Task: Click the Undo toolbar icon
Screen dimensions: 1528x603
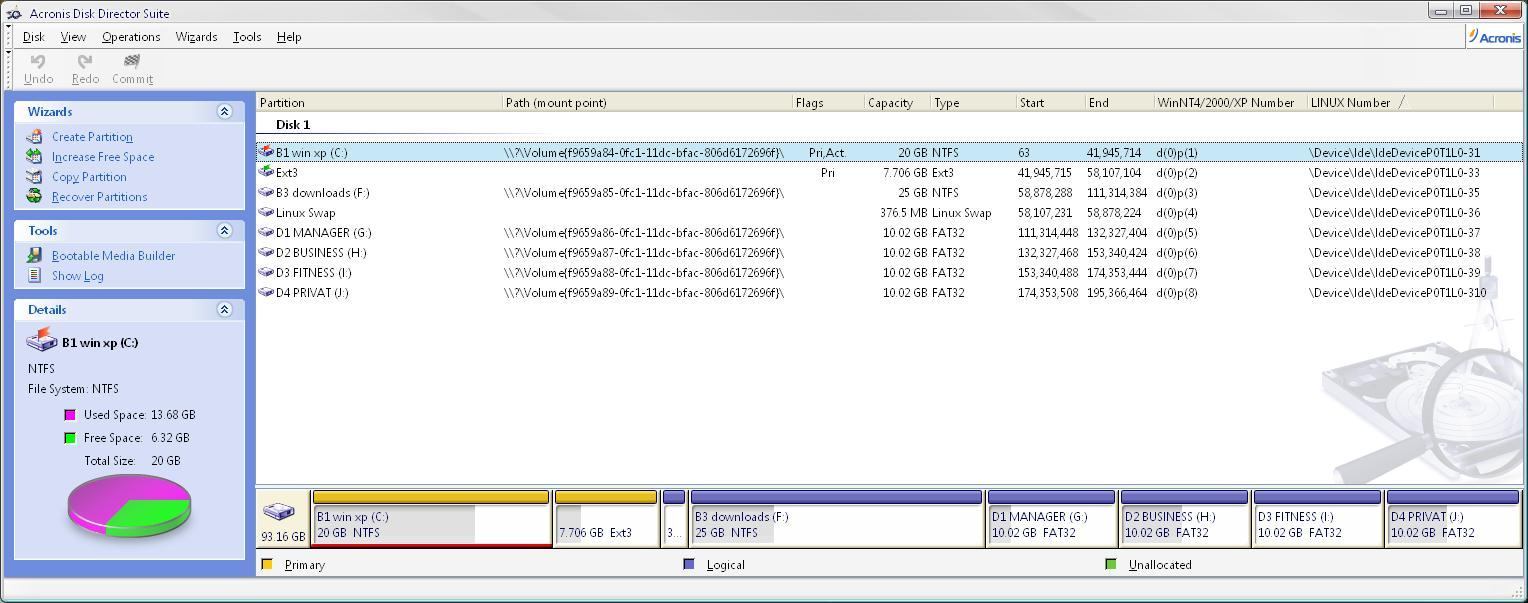Action: [x=38, y=61]
